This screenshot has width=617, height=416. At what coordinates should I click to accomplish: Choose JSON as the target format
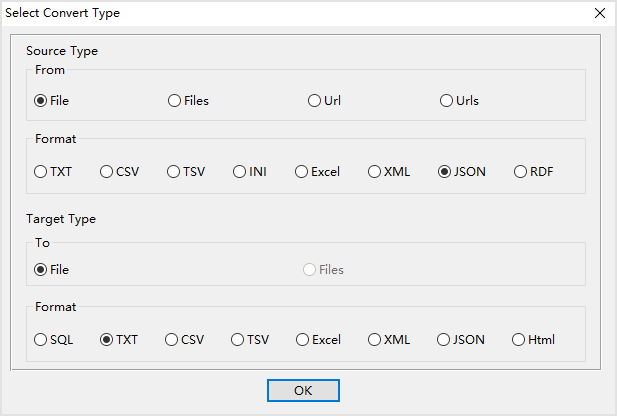point(443,339)
